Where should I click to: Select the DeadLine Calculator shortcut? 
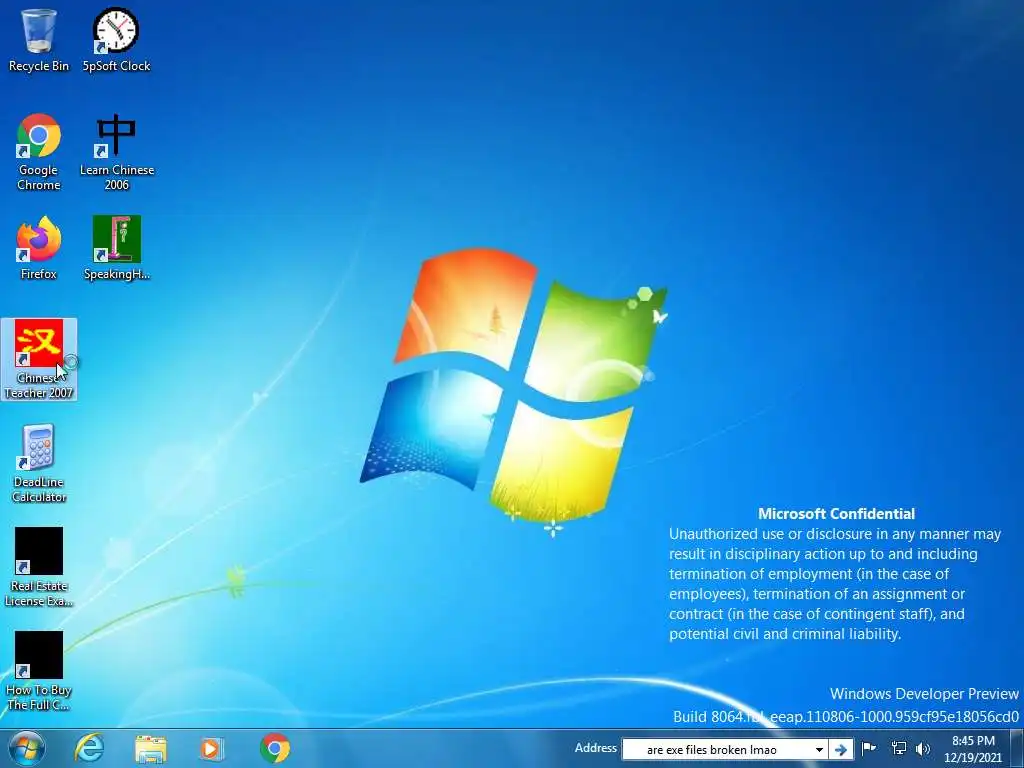pyautogui.click(x=39, y=464)
